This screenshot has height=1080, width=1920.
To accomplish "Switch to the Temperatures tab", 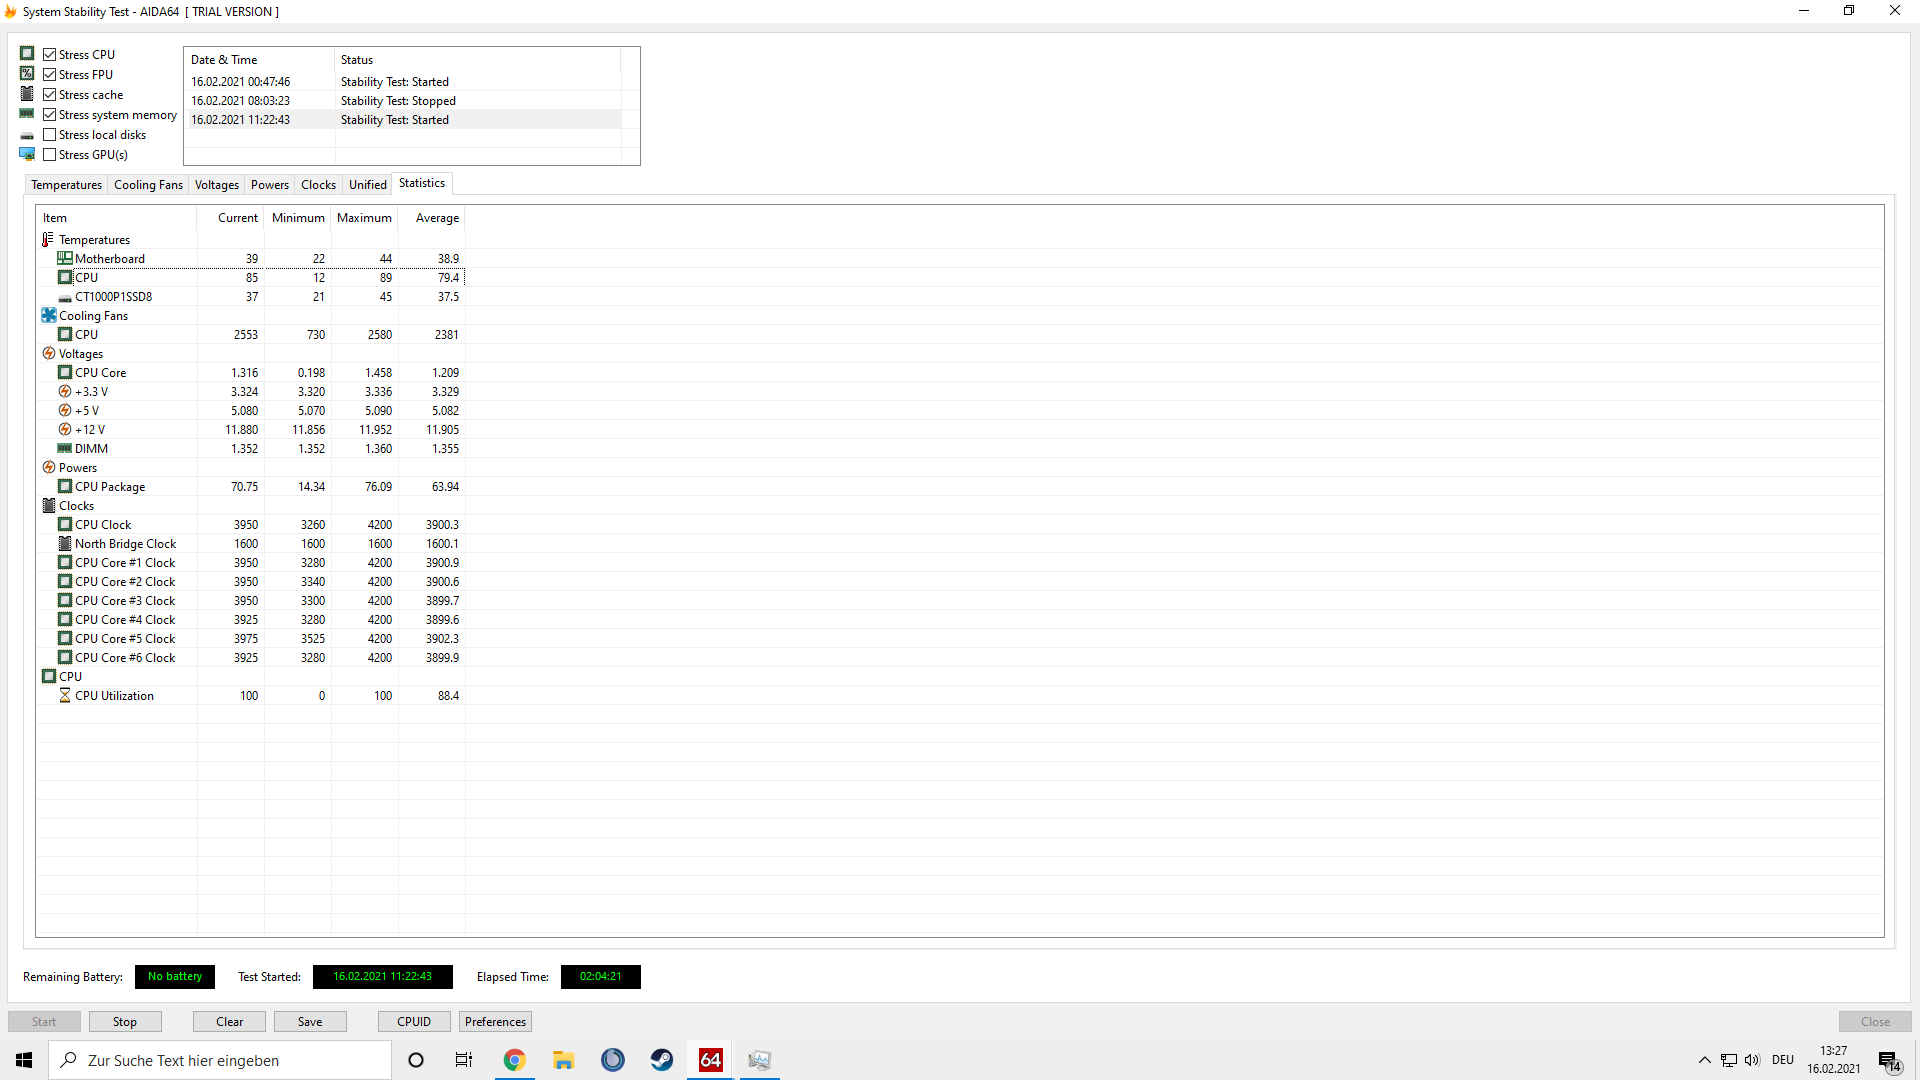I will (x=66, y=185).
